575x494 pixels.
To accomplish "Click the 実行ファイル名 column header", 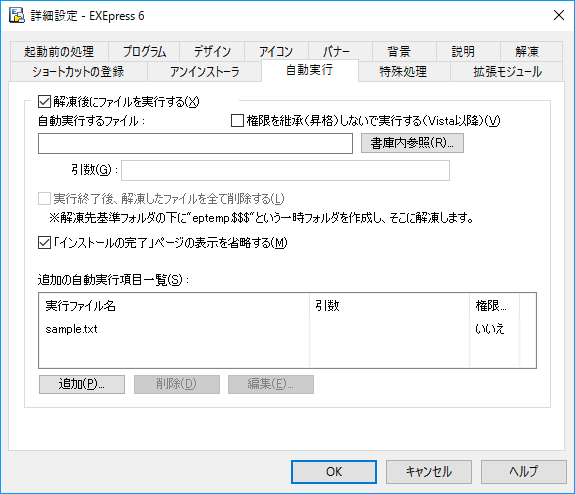I will click(174, 305).
